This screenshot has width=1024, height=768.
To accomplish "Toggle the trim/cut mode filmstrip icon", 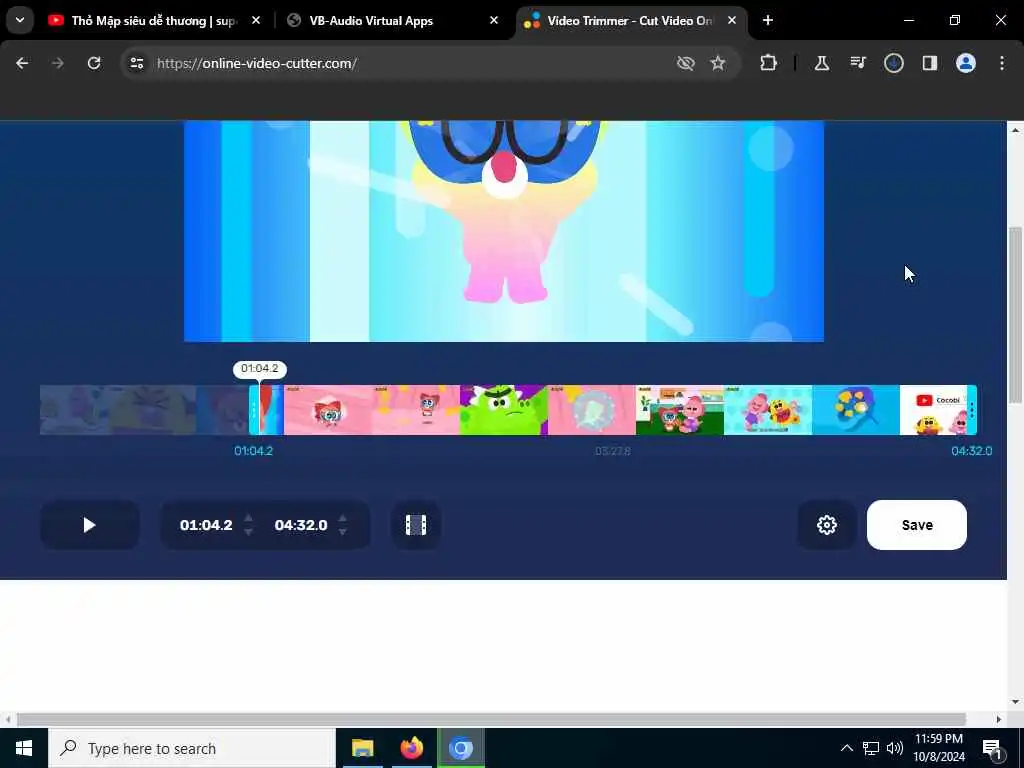I will [416, 525].
